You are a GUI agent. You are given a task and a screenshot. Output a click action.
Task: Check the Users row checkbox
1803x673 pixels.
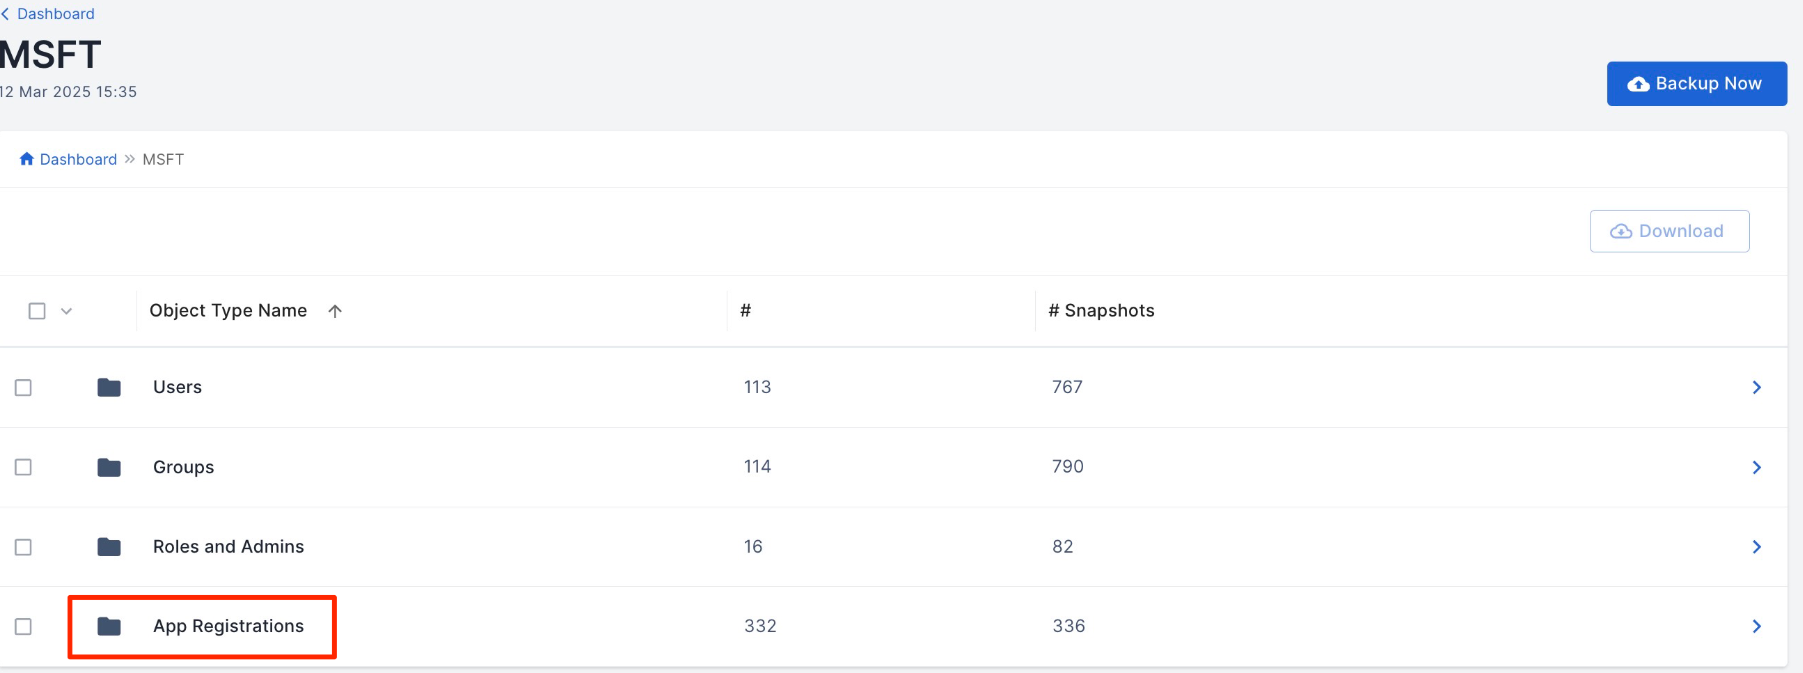tap(23, 387)
